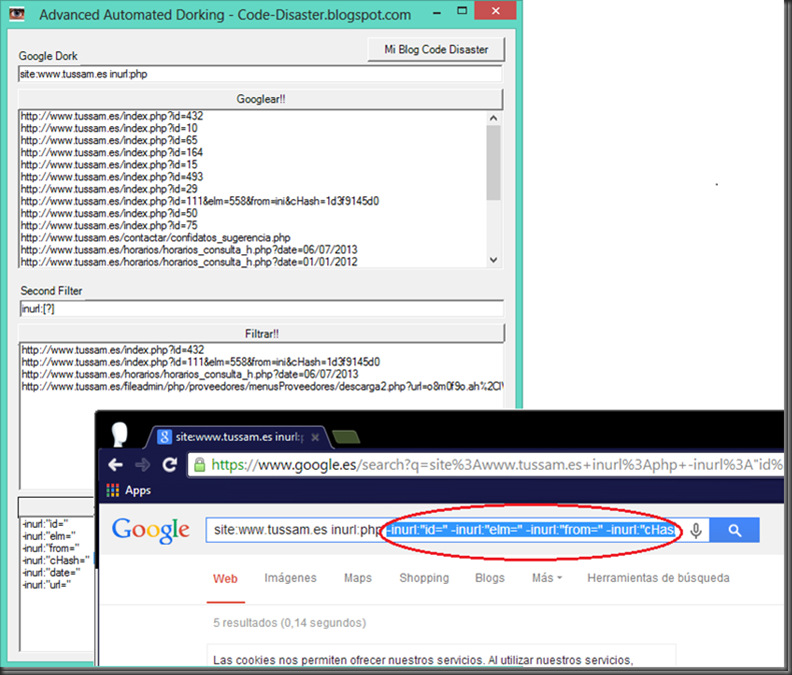Maximize the Advanced Automated Dorking window
The width and height of the screenshot is (792, 675).
[x=462, y=11]
